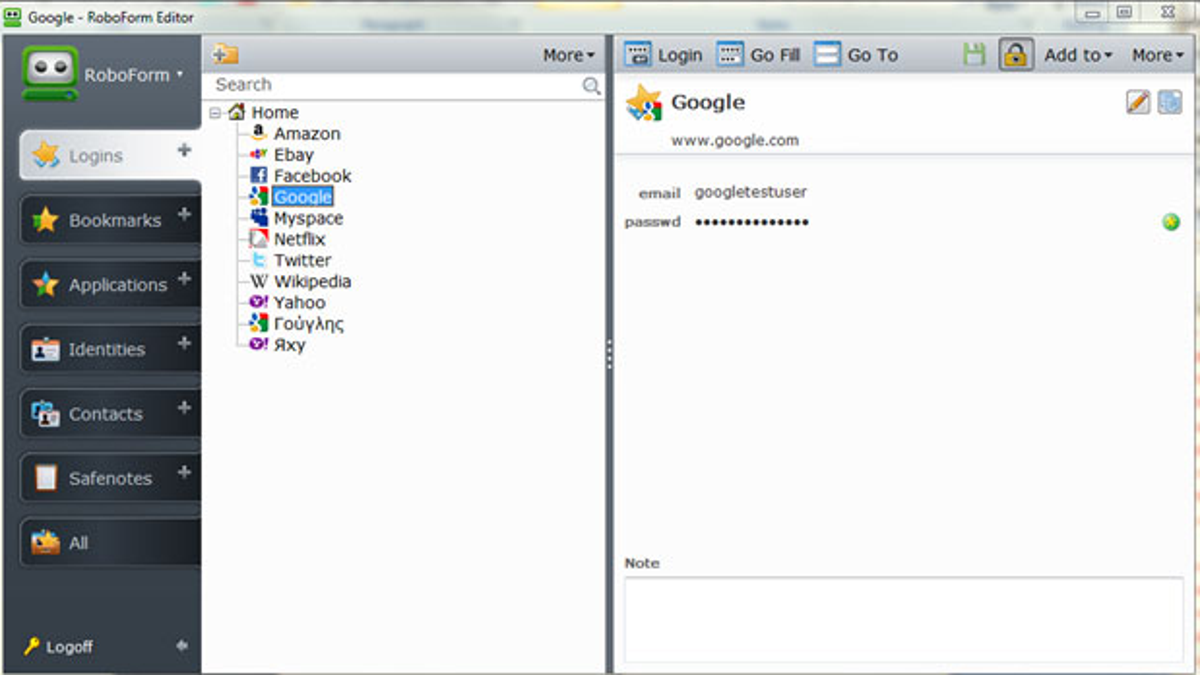Screen dimensions: 1200x675
Task: Click the Wikipedia W icon in the tree
Action: point(259,282)
